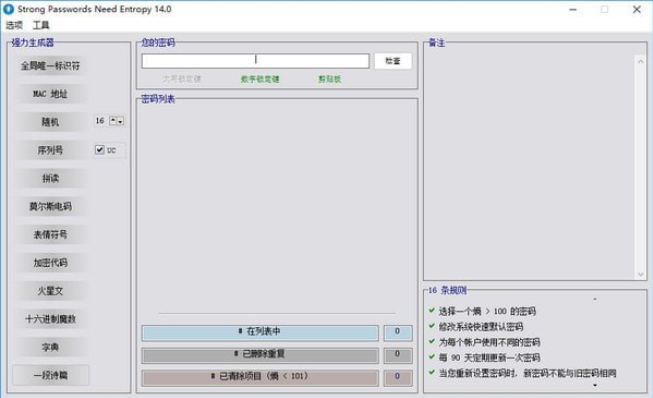
Task: Decrease the random length stepper value
Action: pyautogui.click(x=120, y=121)
